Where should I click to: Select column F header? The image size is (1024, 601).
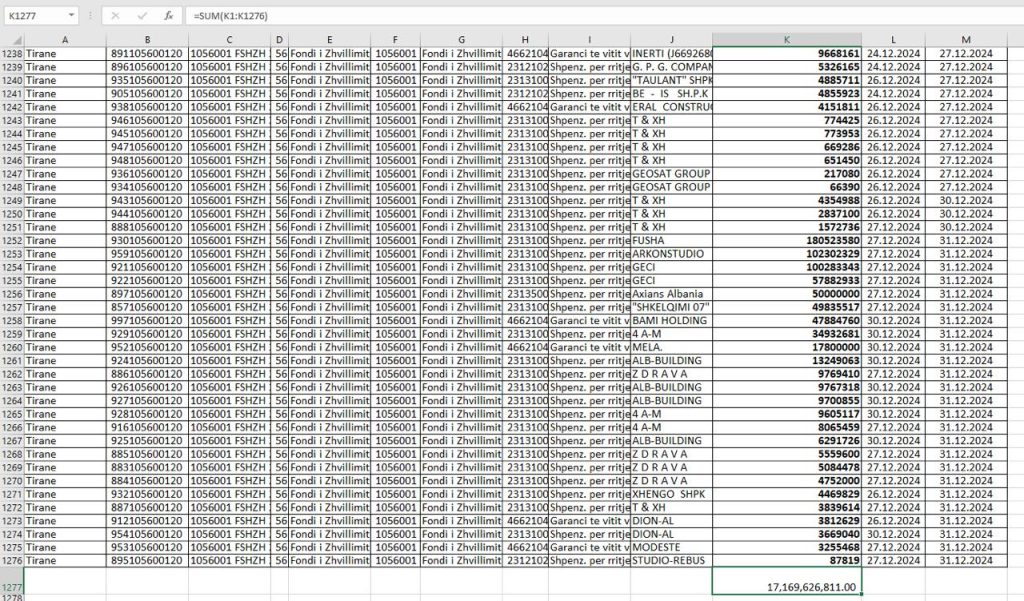(395, 40)
